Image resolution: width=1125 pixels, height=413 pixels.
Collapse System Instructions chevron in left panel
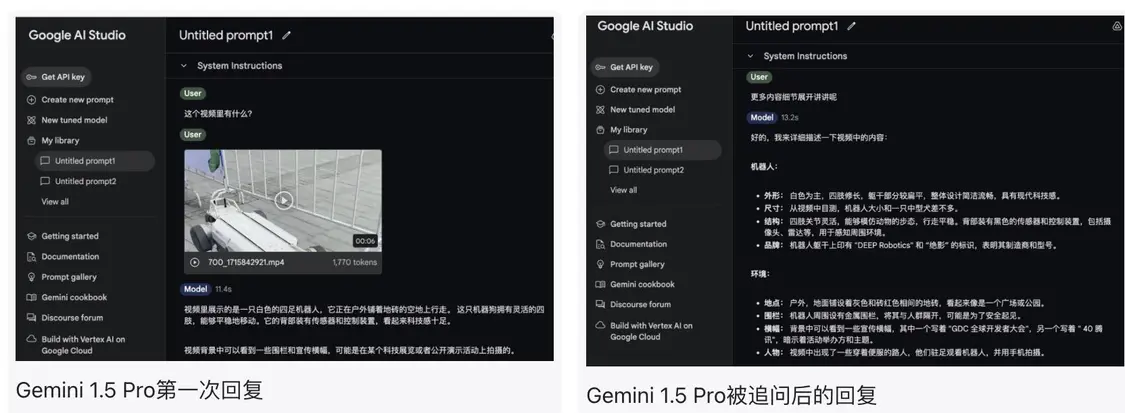coord(184,65)
